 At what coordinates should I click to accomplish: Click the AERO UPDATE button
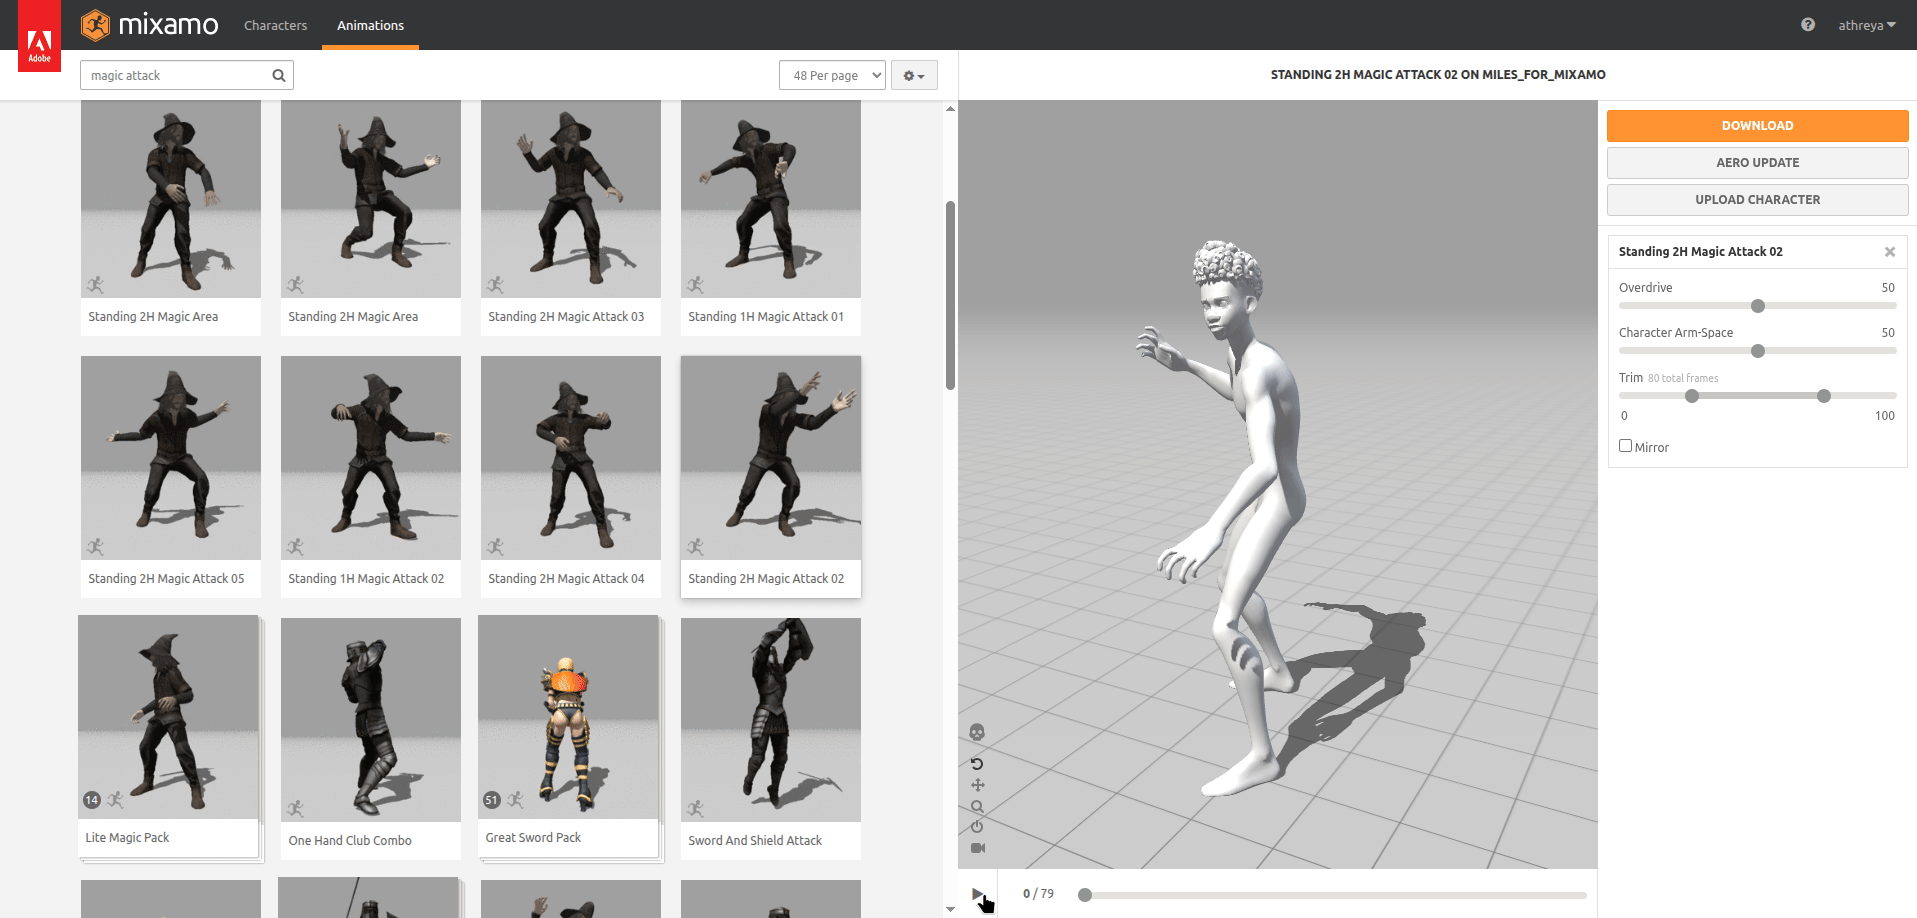1757,163
